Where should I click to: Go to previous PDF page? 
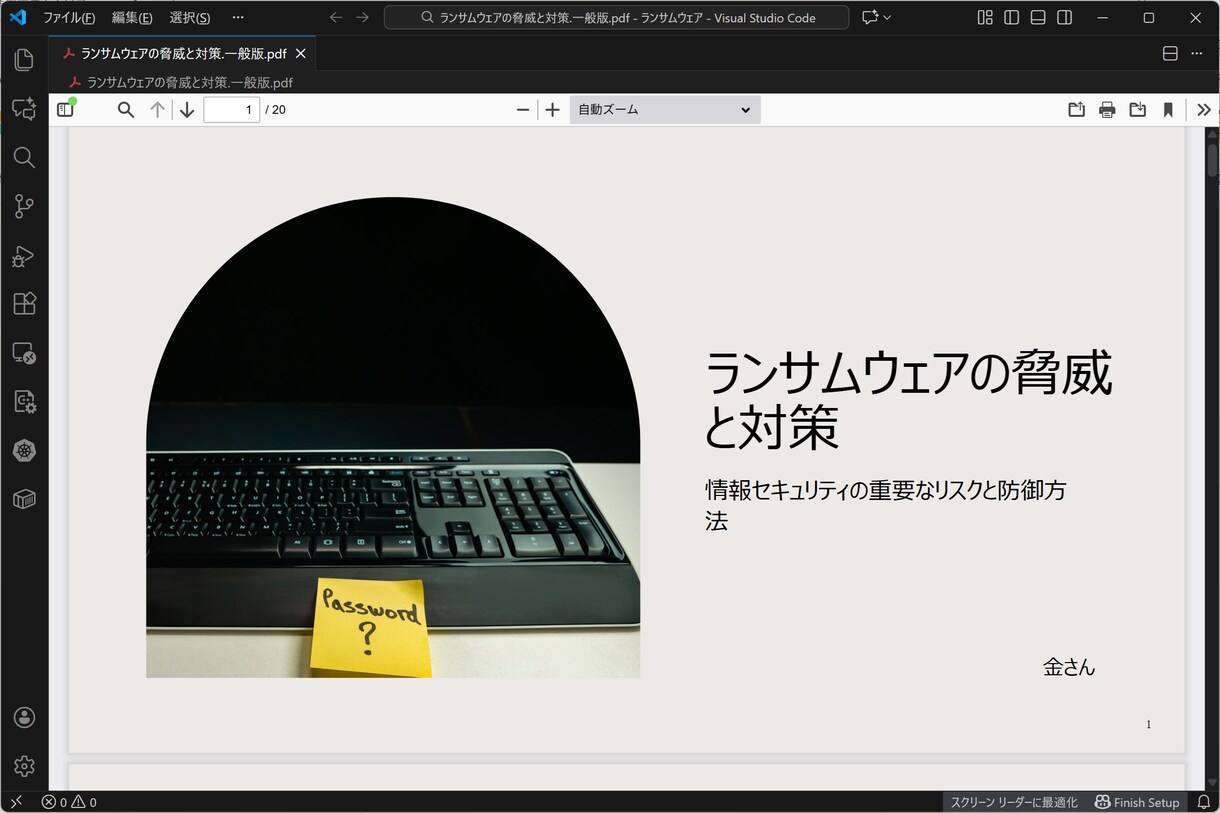[157, 110]
